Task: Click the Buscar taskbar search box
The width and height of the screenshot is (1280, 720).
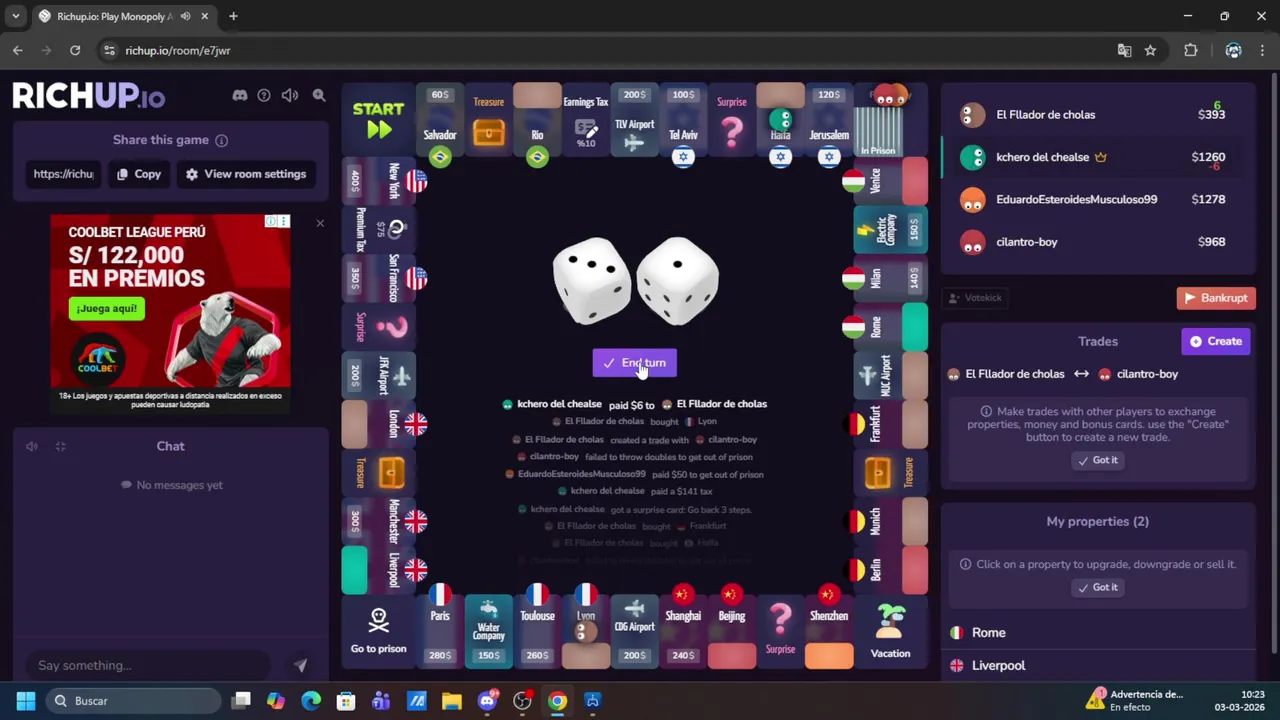Action: pos(134,701)
